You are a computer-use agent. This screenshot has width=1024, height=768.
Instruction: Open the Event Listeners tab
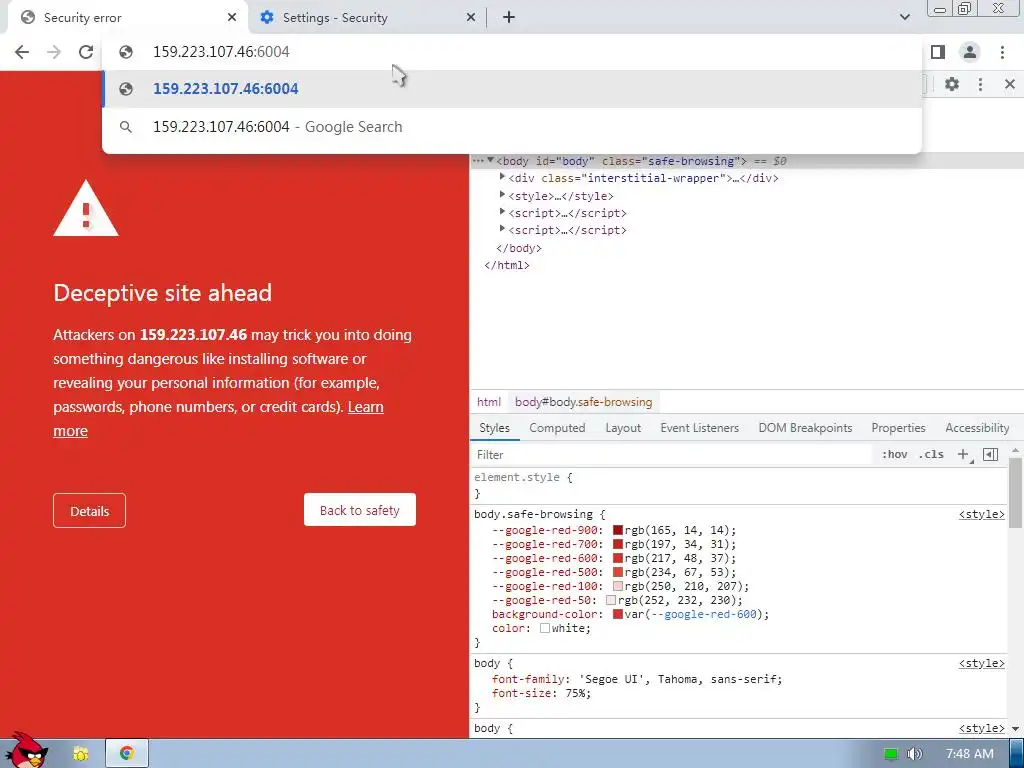pos(699,428)
